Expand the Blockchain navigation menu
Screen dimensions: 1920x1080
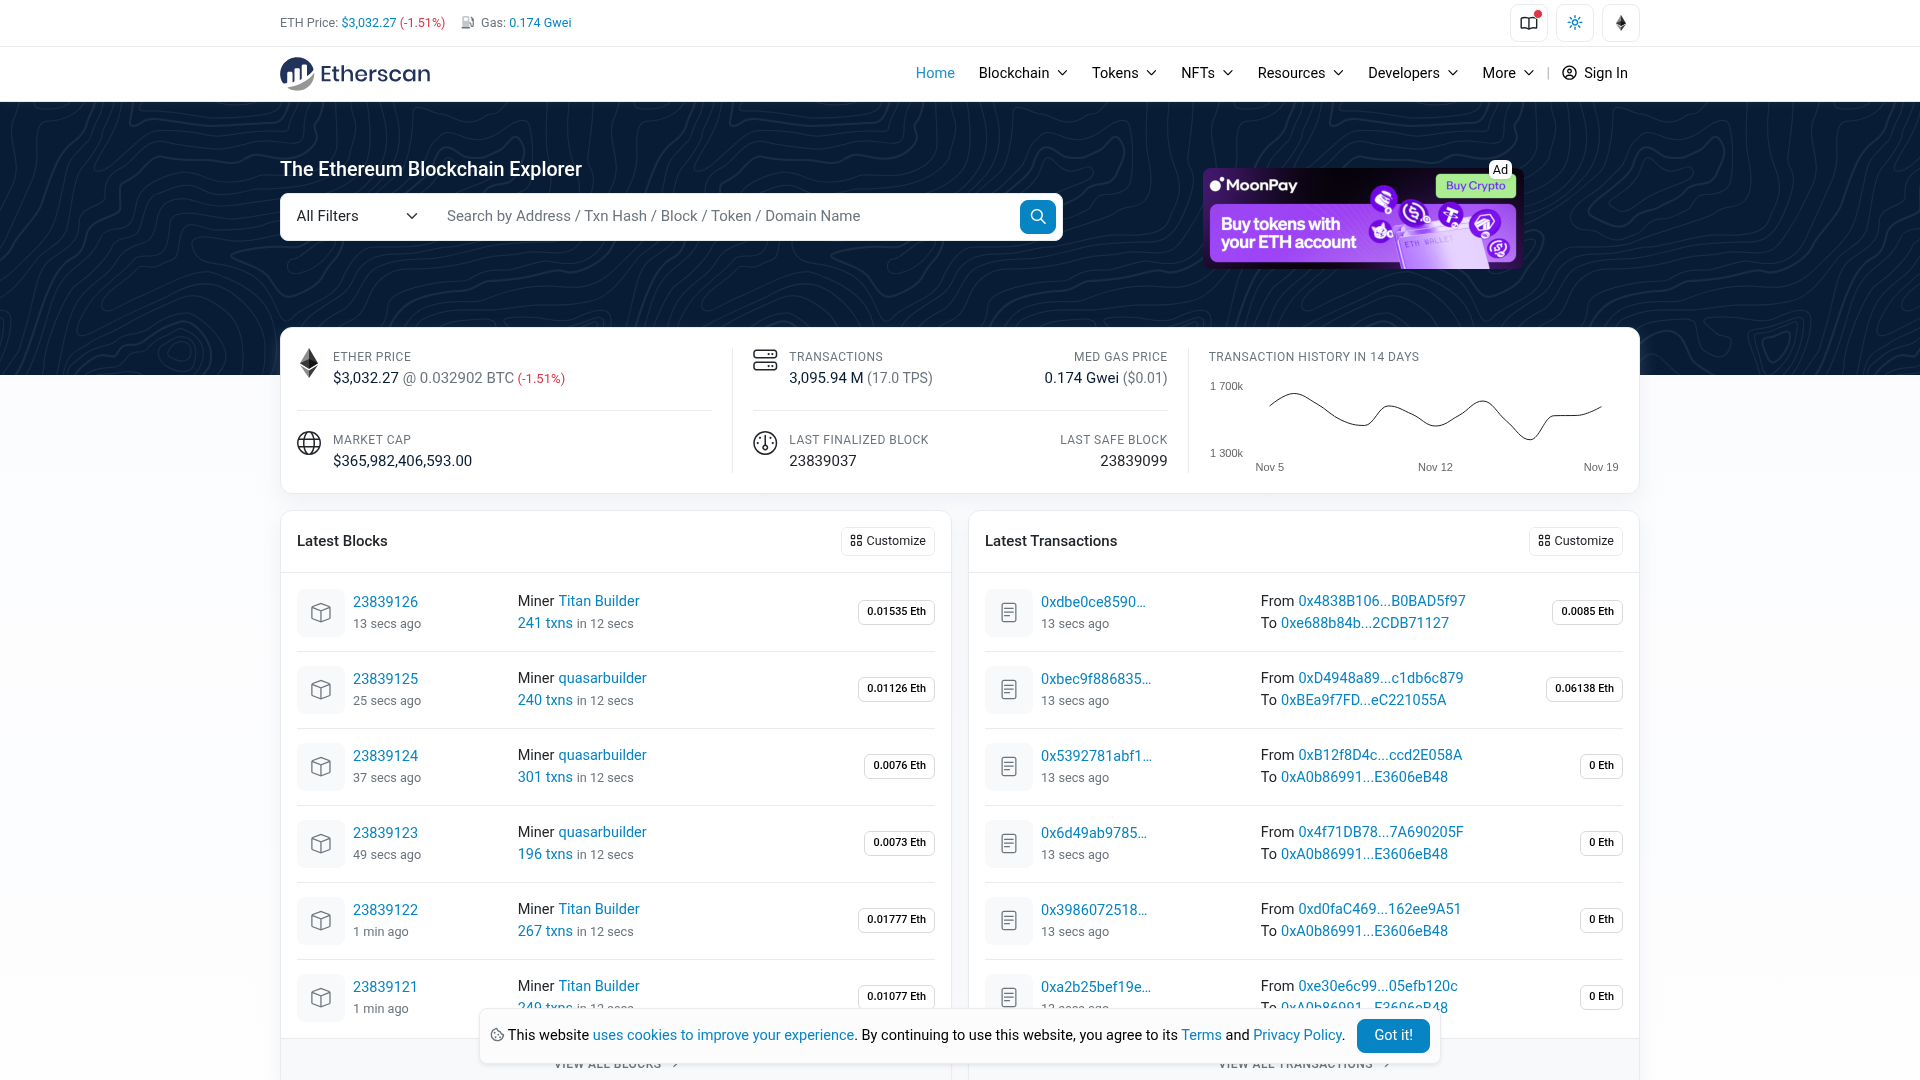coord(1022,73)
